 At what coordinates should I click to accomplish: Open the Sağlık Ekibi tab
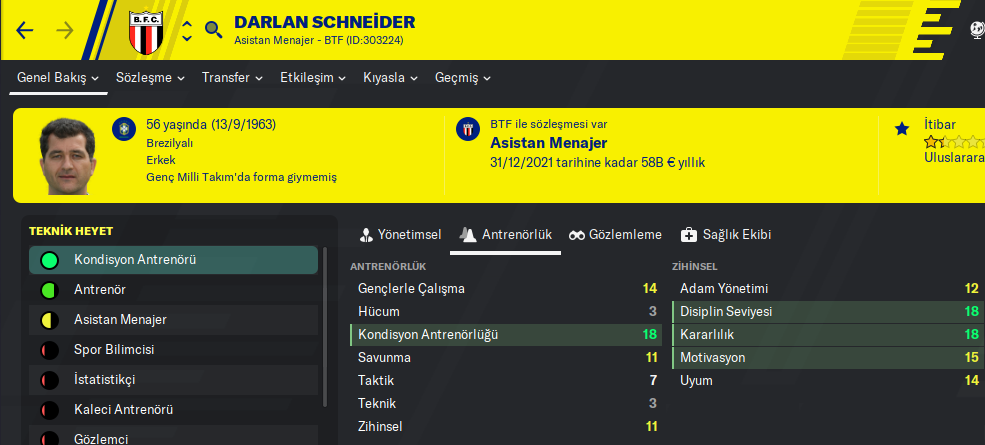coord(725,235)
